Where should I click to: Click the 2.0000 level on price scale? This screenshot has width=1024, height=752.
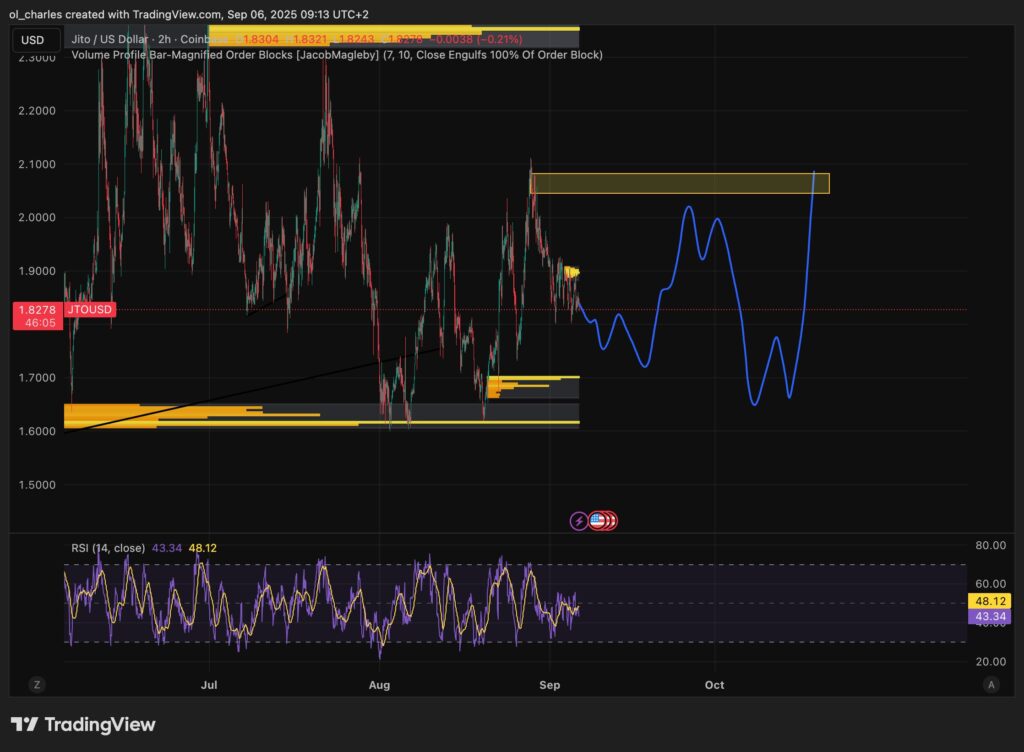coord(37,218)
